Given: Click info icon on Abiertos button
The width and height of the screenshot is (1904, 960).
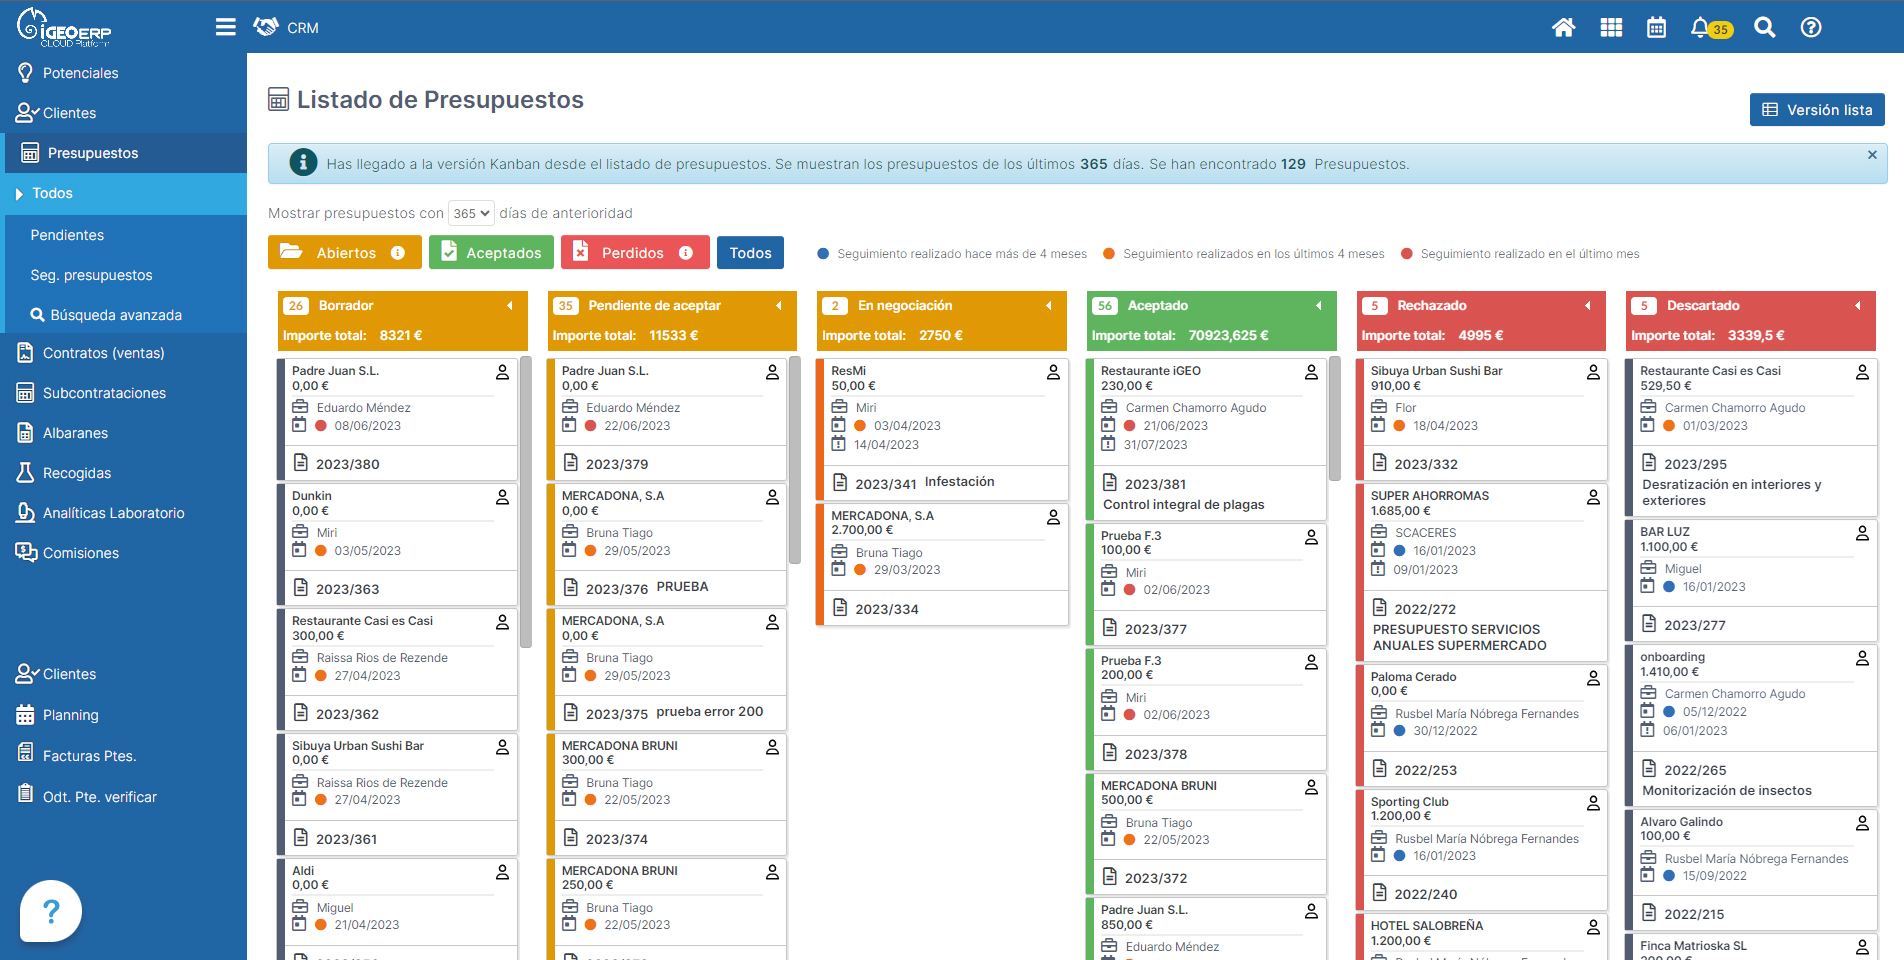Looking at the screenshot, I should click(x=398, y=253).
